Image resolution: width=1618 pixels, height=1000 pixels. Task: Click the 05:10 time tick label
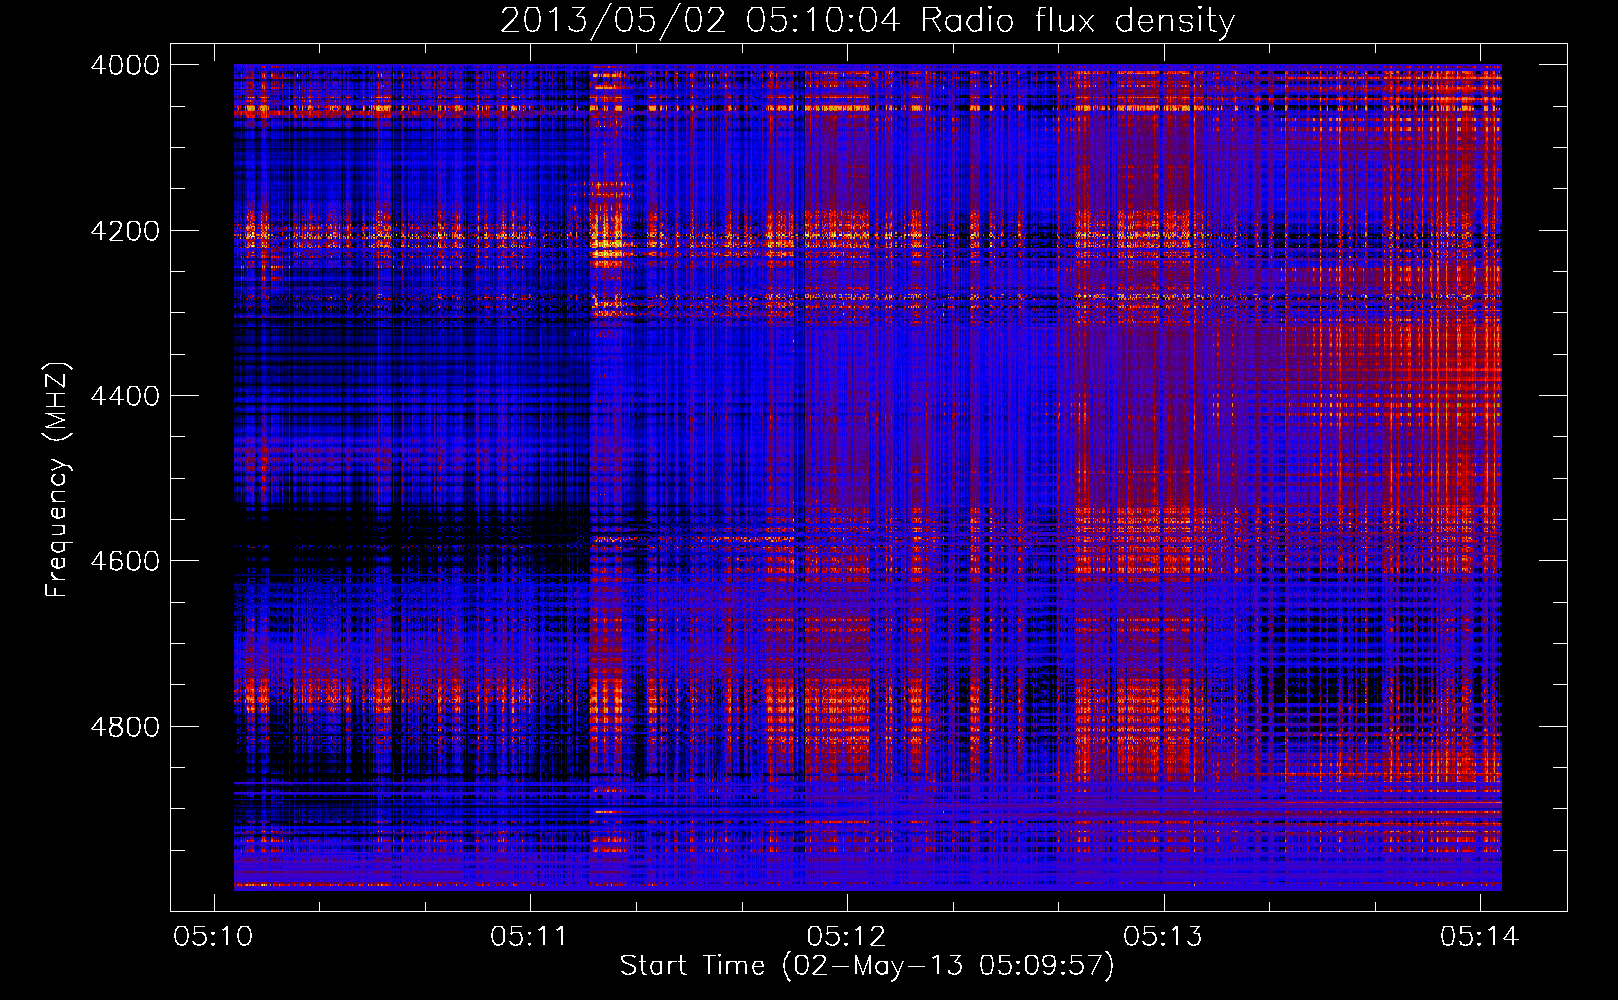pyautogui.click(x=213, y=936)
